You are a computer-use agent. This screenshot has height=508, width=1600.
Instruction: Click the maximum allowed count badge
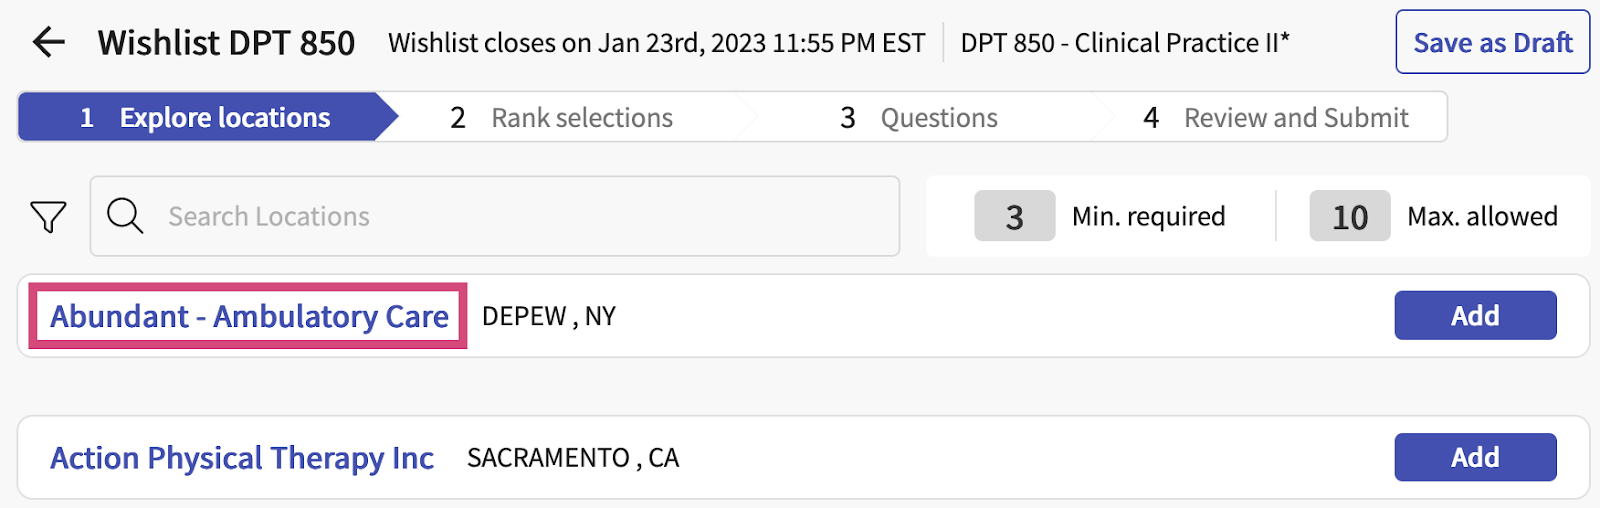point(1349,216)
